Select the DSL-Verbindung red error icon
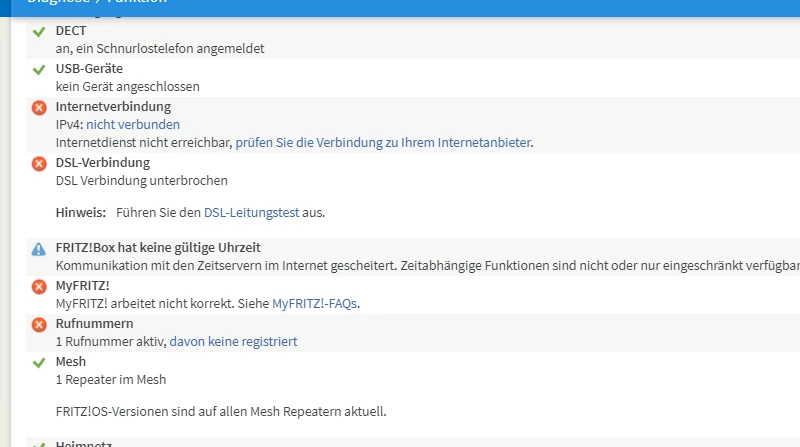The height and width of the screenshot is (447, 800). pyautogui.click(x=39, y=163)
